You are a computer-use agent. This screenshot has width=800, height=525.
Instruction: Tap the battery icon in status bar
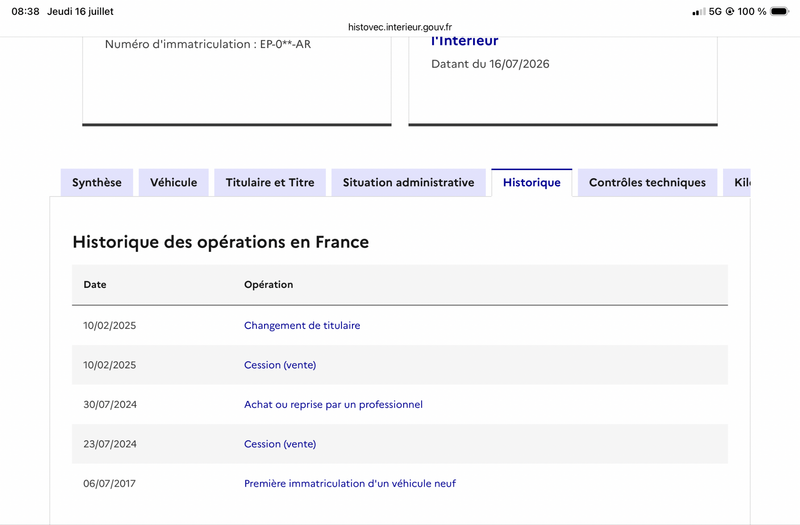pyautogui.click(x=780, y=11)
